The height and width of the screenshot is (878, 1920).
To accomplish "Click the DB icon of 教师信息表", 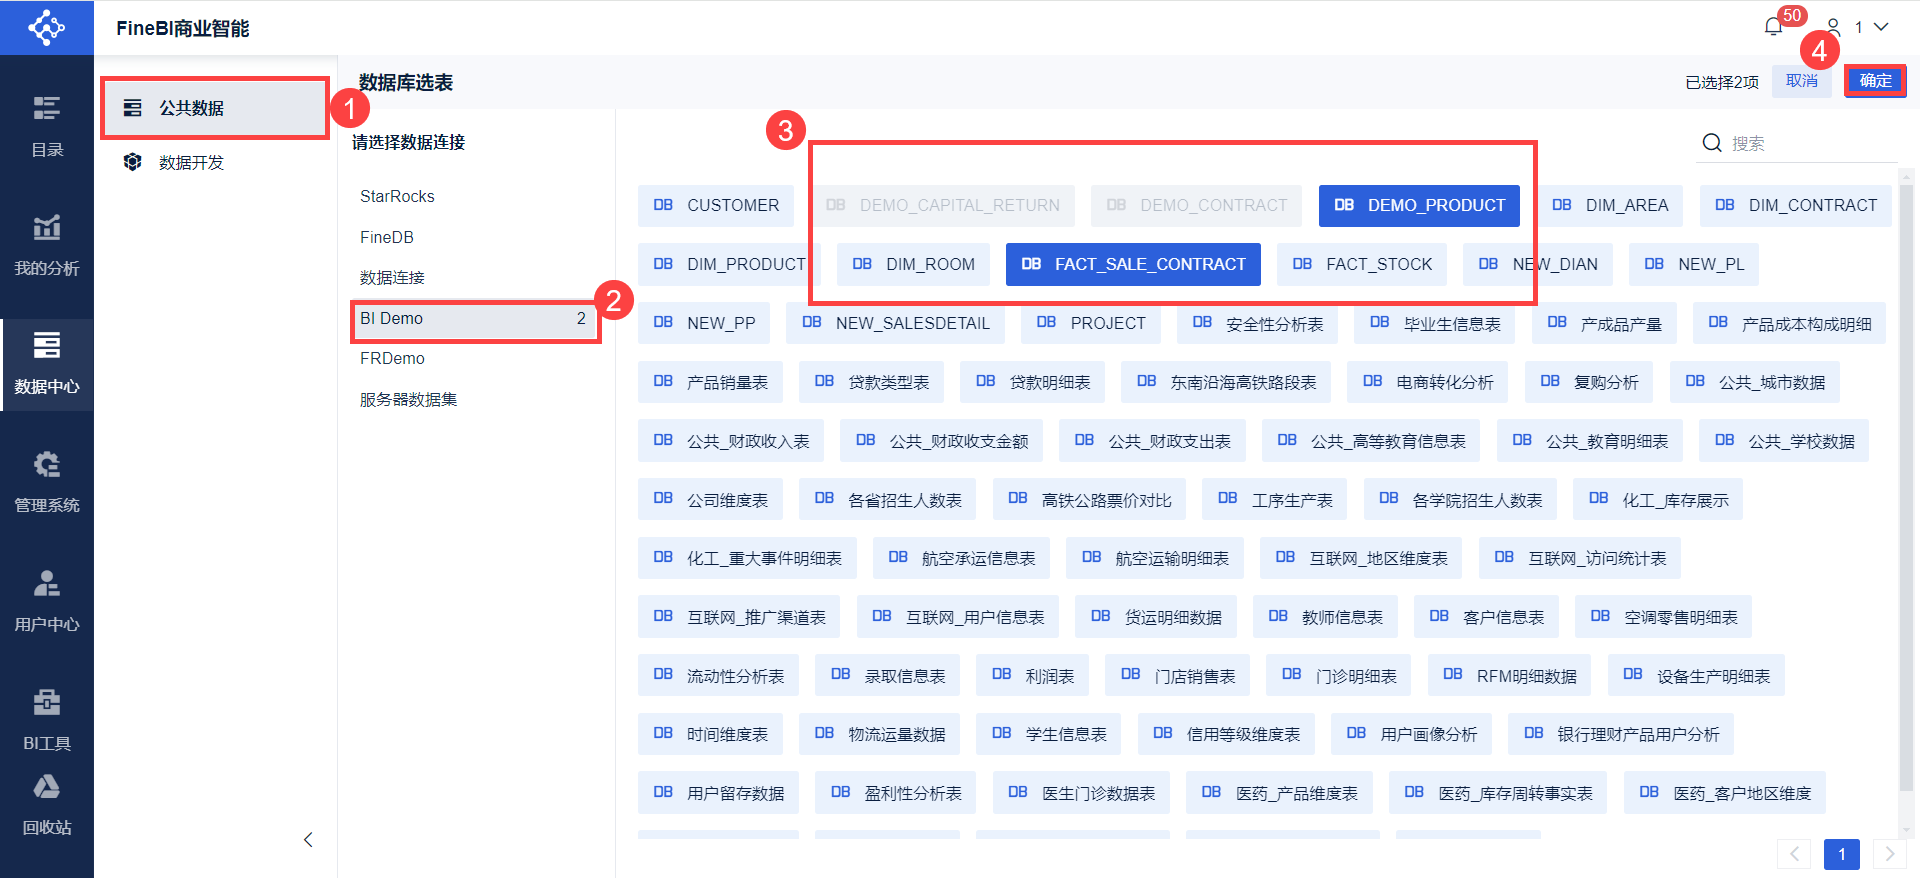I will (1278, 616).
